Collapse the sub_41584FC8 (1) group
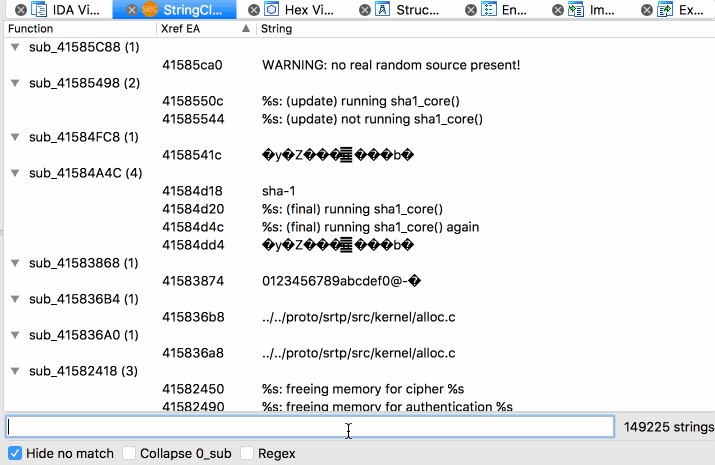This screenshot has height=465, width=715. (15, 137)
